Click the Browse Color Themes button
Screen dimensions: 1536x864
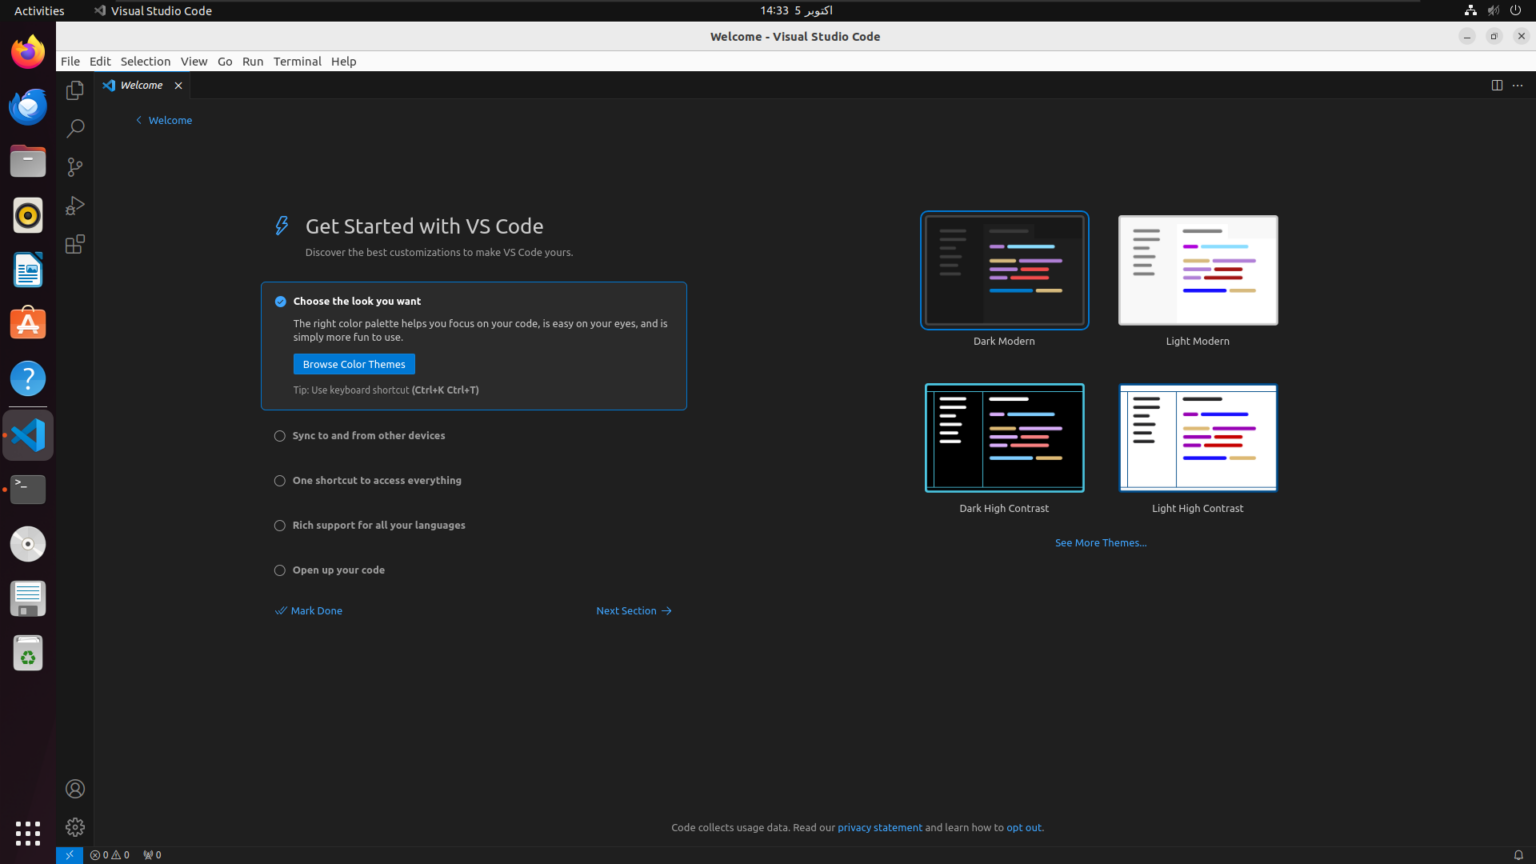(x=353, y=364)
